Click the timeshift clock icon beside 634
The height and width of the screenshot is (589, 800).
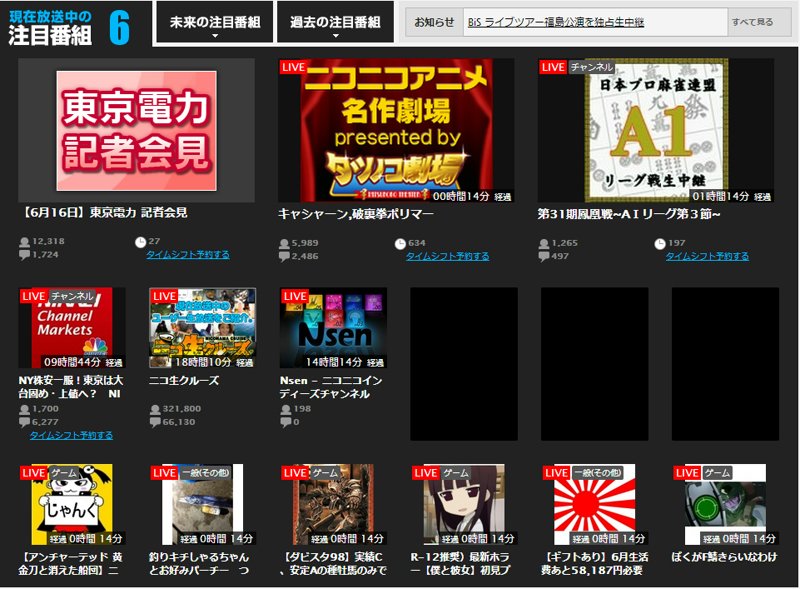400,243
